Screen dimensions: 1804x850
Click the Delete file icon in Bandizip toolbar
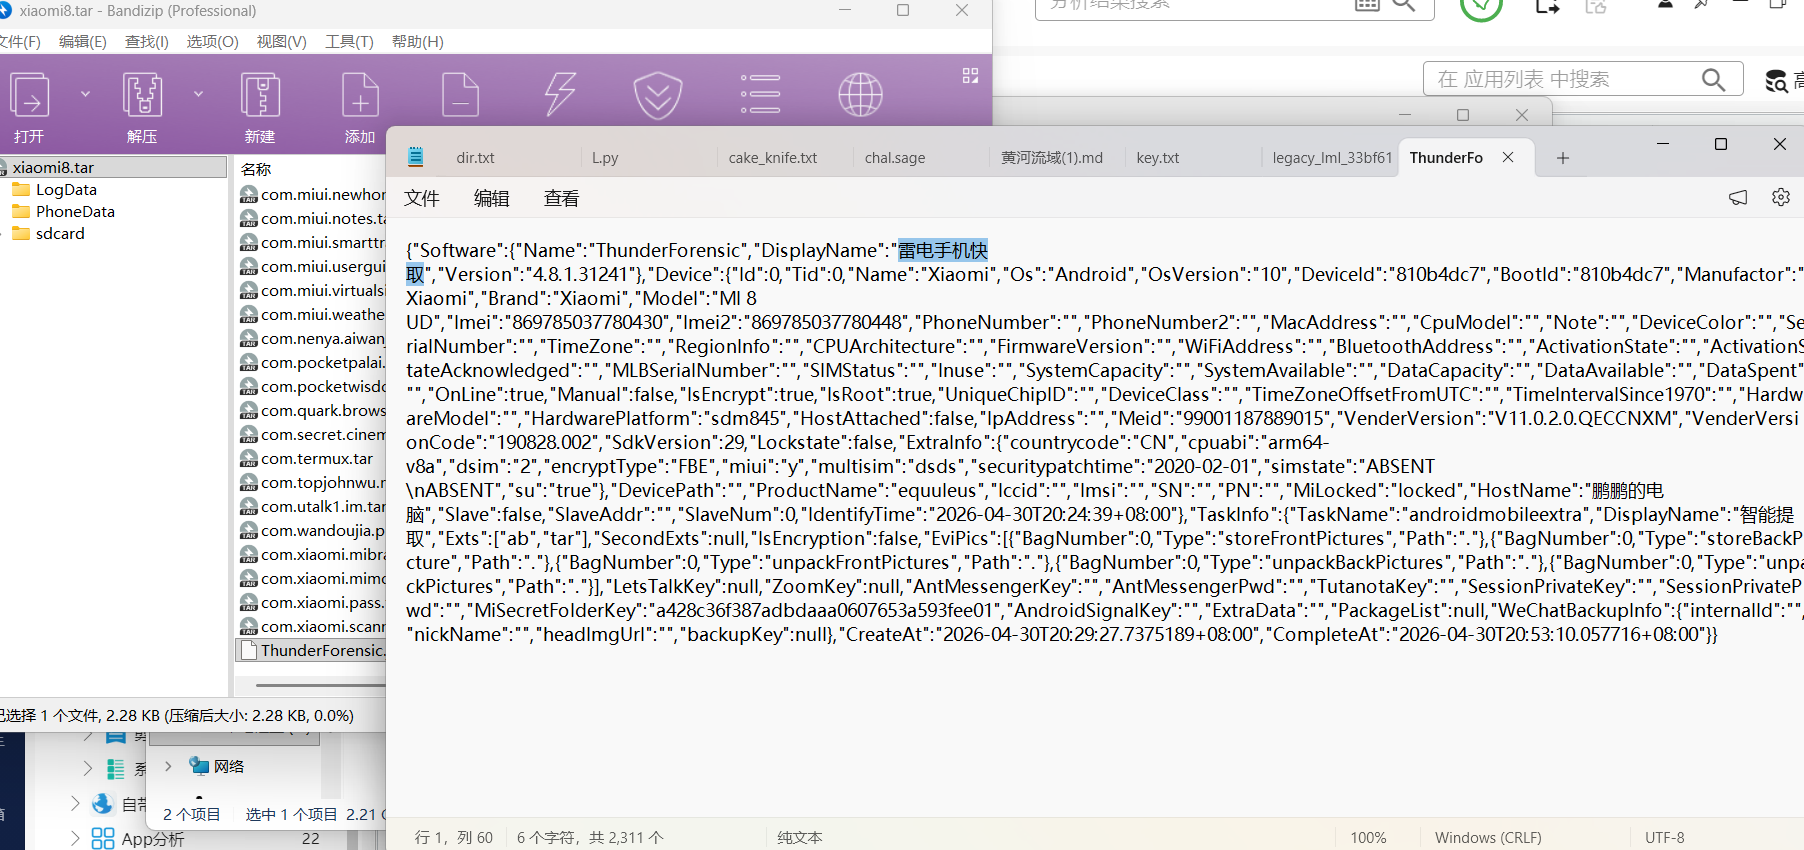pyautogui.click(x=460, y=96)
